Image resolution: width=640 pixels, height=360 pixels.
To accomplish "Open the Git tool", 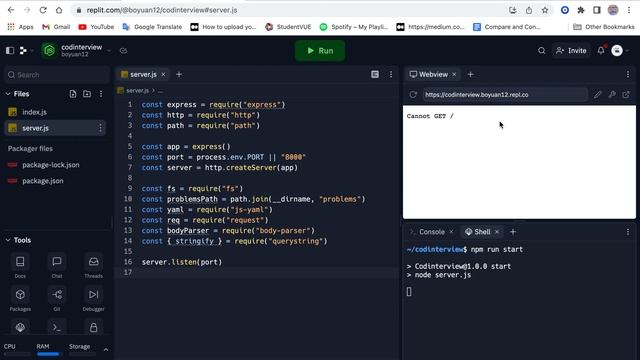I will point(57,299).
